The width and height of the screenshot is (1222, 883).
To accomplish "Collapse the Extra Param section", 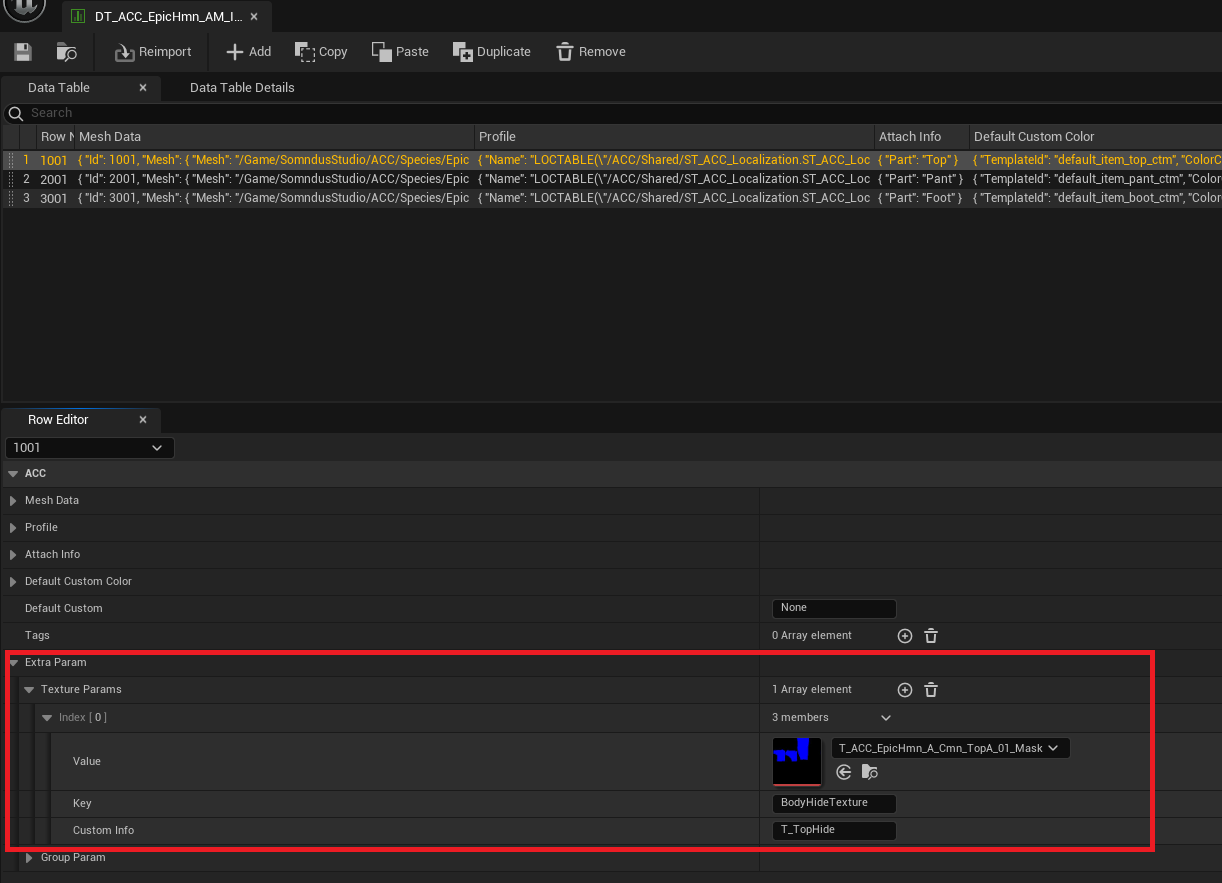I will (x=12, y=662).
